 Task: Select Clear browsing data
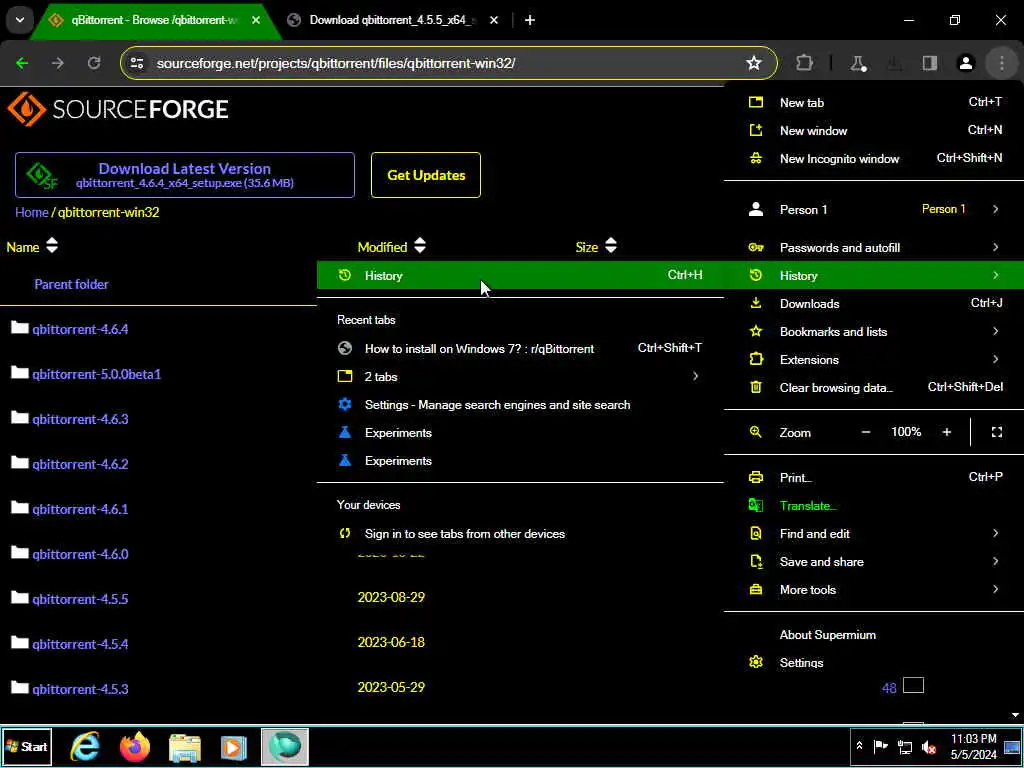[874, 388]
